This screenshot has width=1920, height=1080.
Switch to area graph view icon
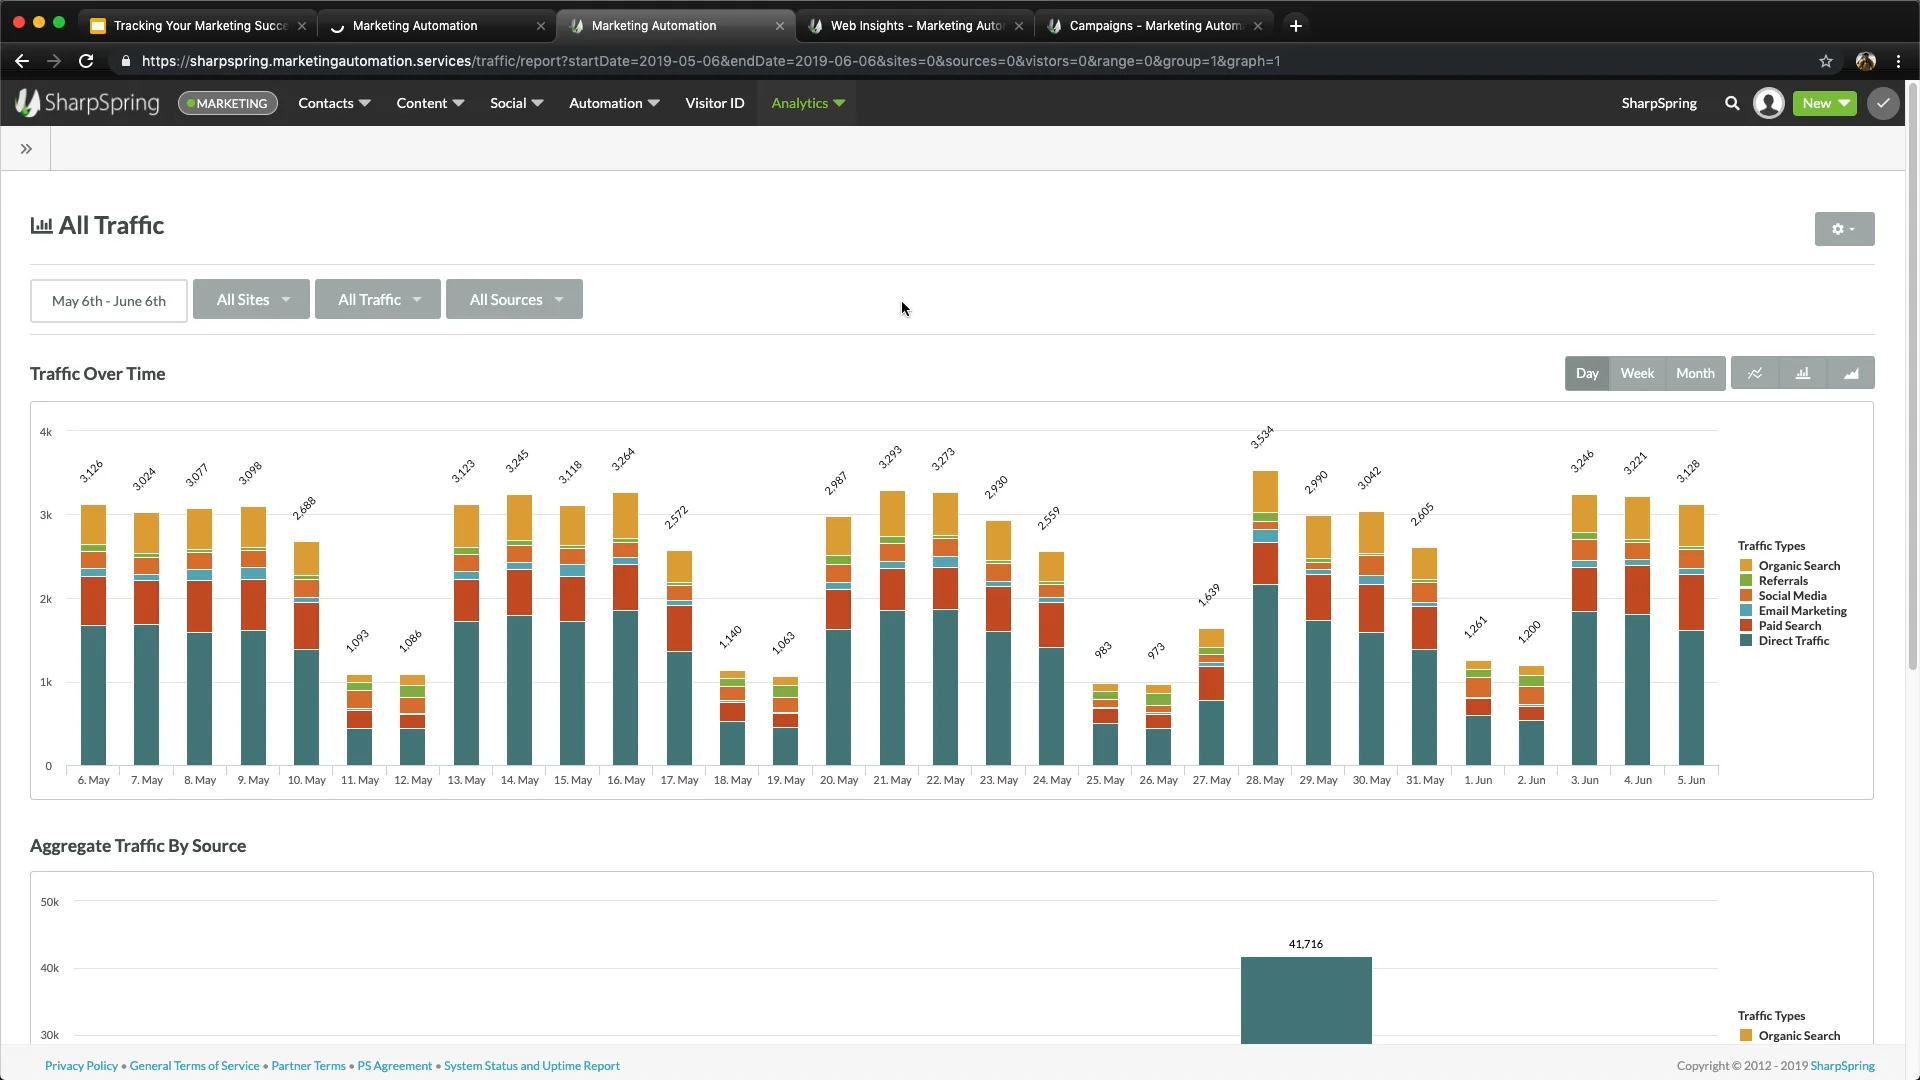coord(1851,373)
